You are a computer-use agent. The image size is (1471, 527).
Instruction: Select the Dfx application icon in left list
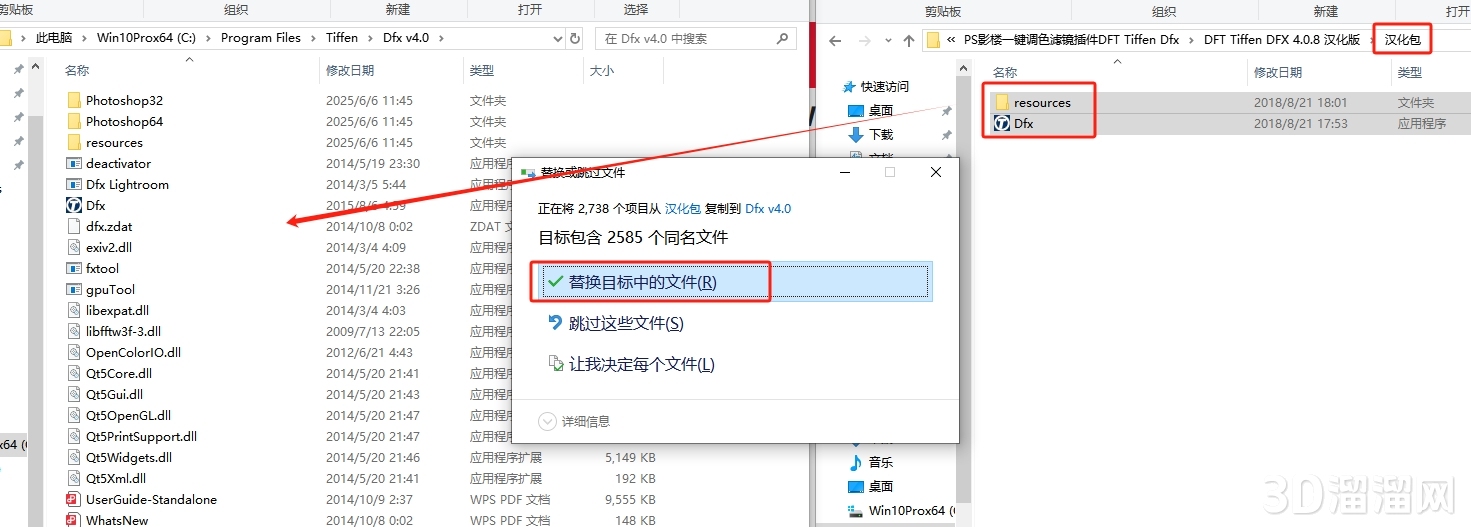(x=73, y=205)
